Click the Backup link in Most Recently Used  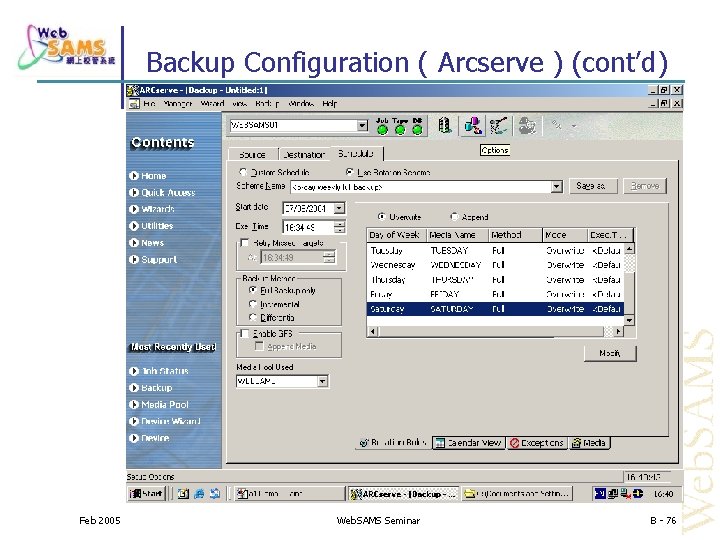point(157,388)
